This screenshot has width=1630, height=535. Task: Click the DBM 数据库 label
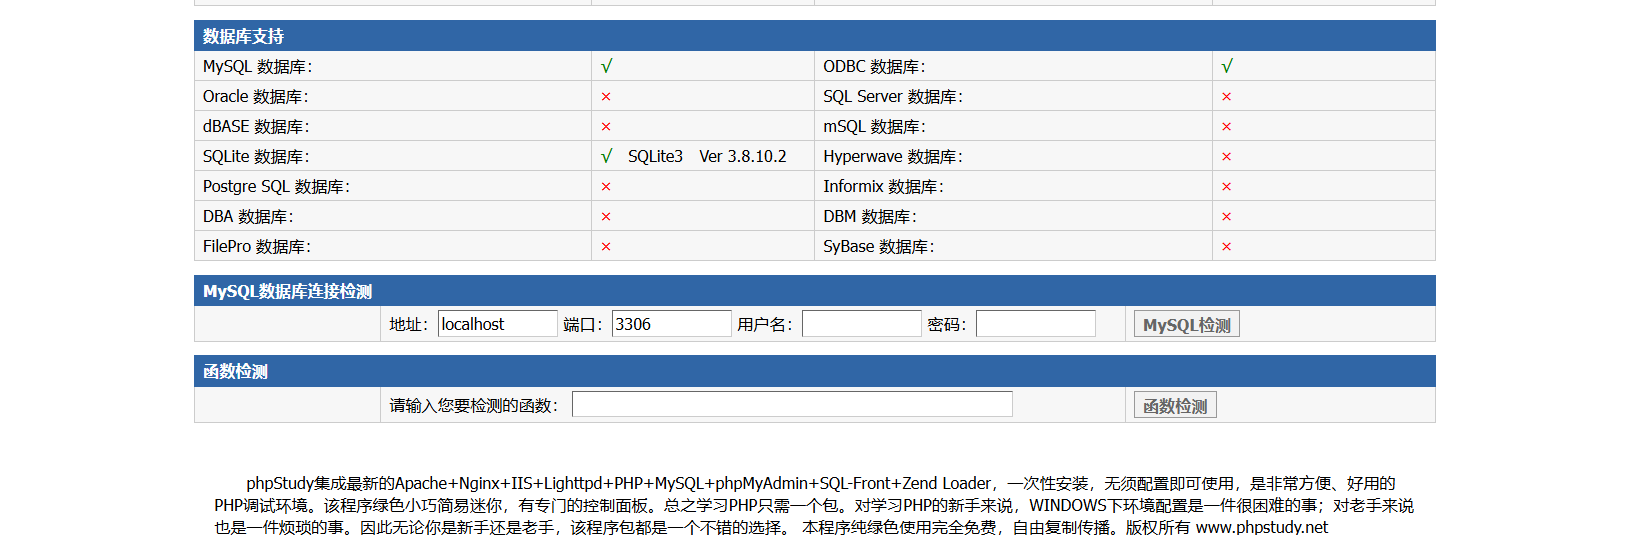pos(870,216)
